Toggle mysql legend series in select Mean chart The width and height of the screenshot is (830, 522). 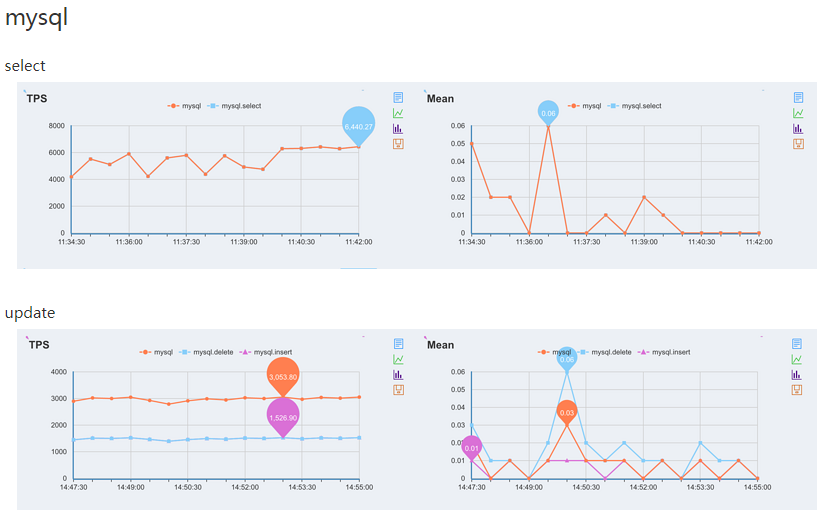pos(584,106)
